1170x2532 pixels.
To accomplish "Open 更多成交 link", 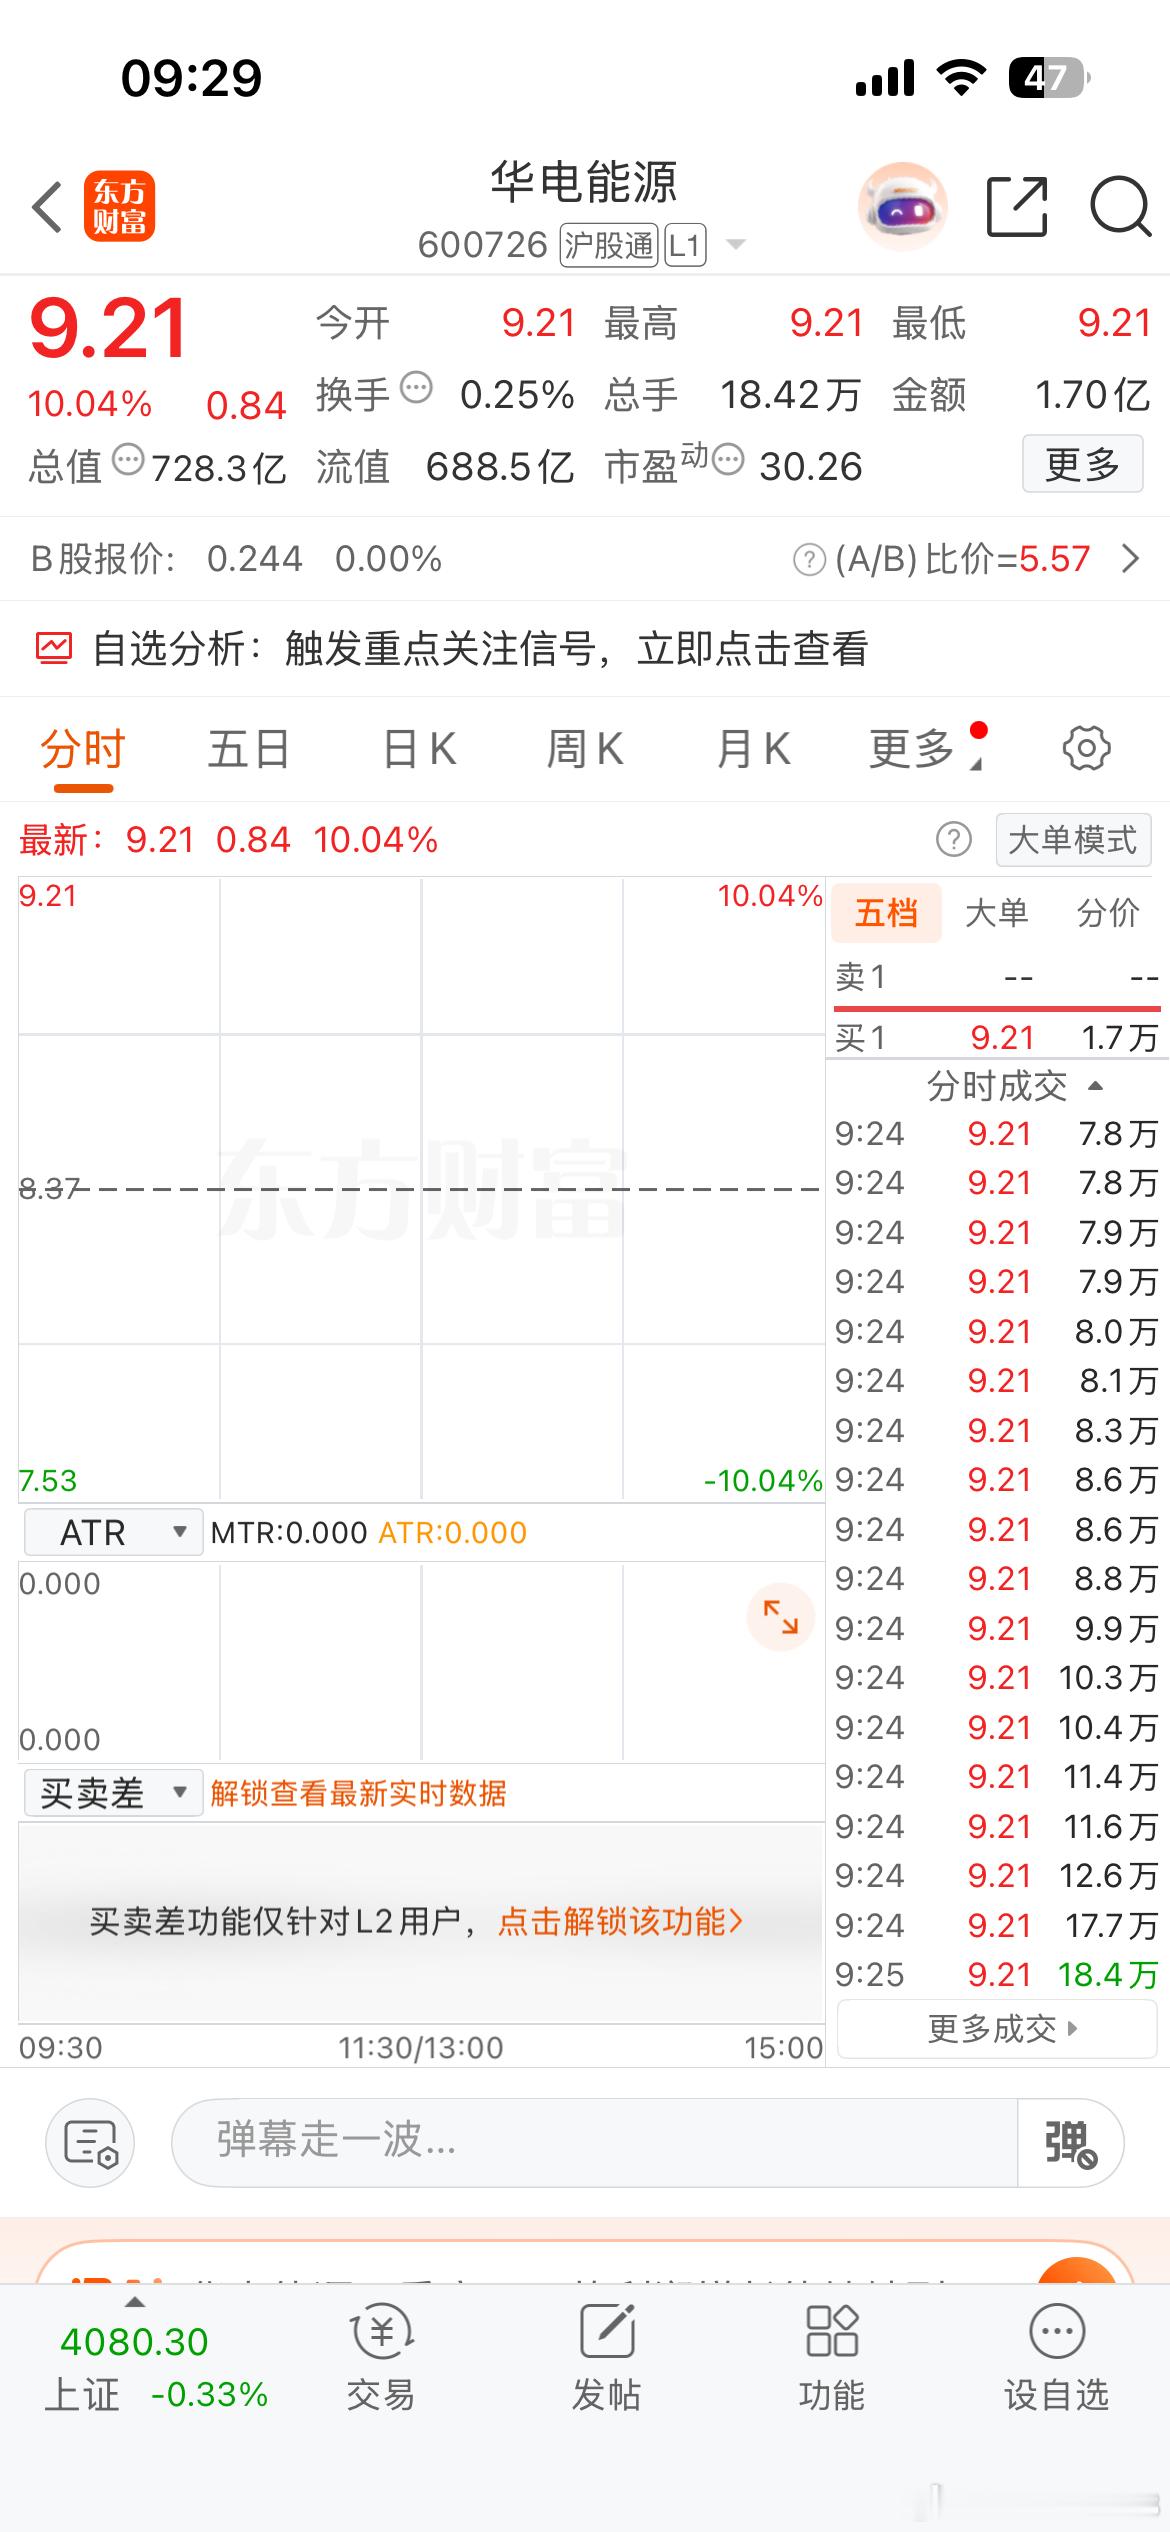I will [x=997, y=2029].
